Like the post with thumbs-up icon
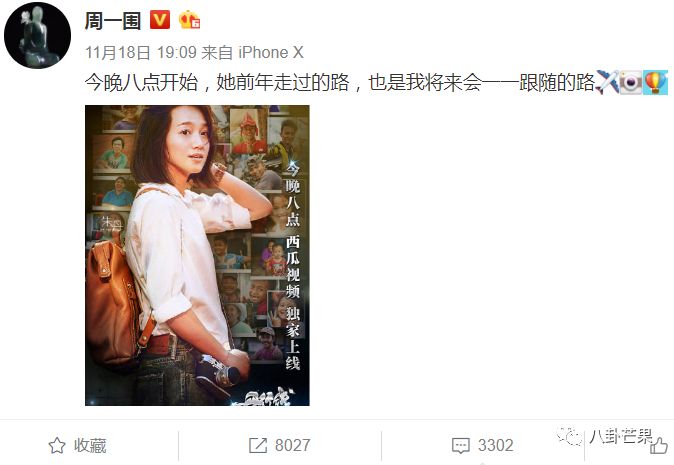 click(658, 446)
